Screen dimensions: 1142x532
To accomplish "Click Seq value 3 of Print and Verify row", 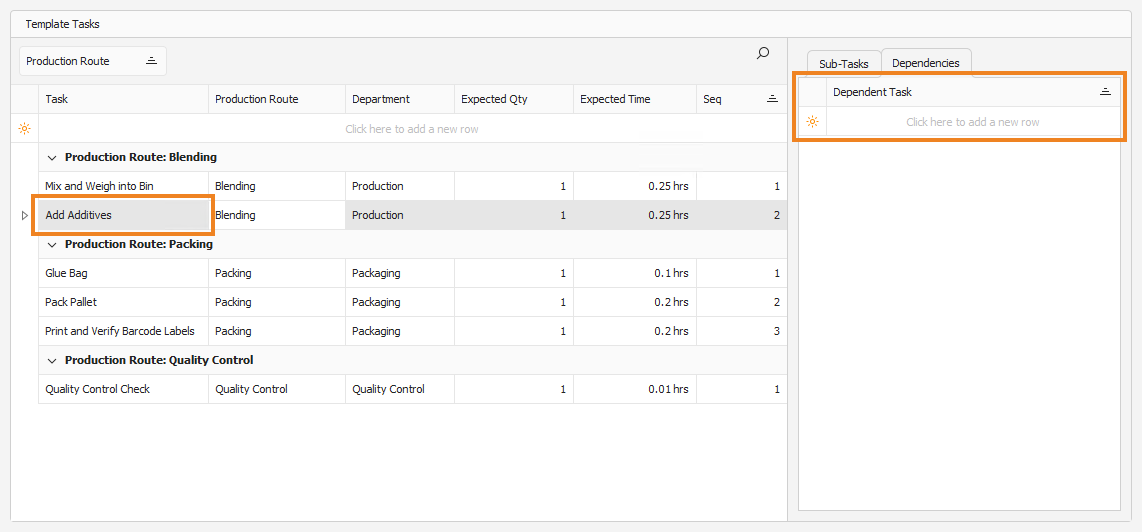I will pos(741,331).
